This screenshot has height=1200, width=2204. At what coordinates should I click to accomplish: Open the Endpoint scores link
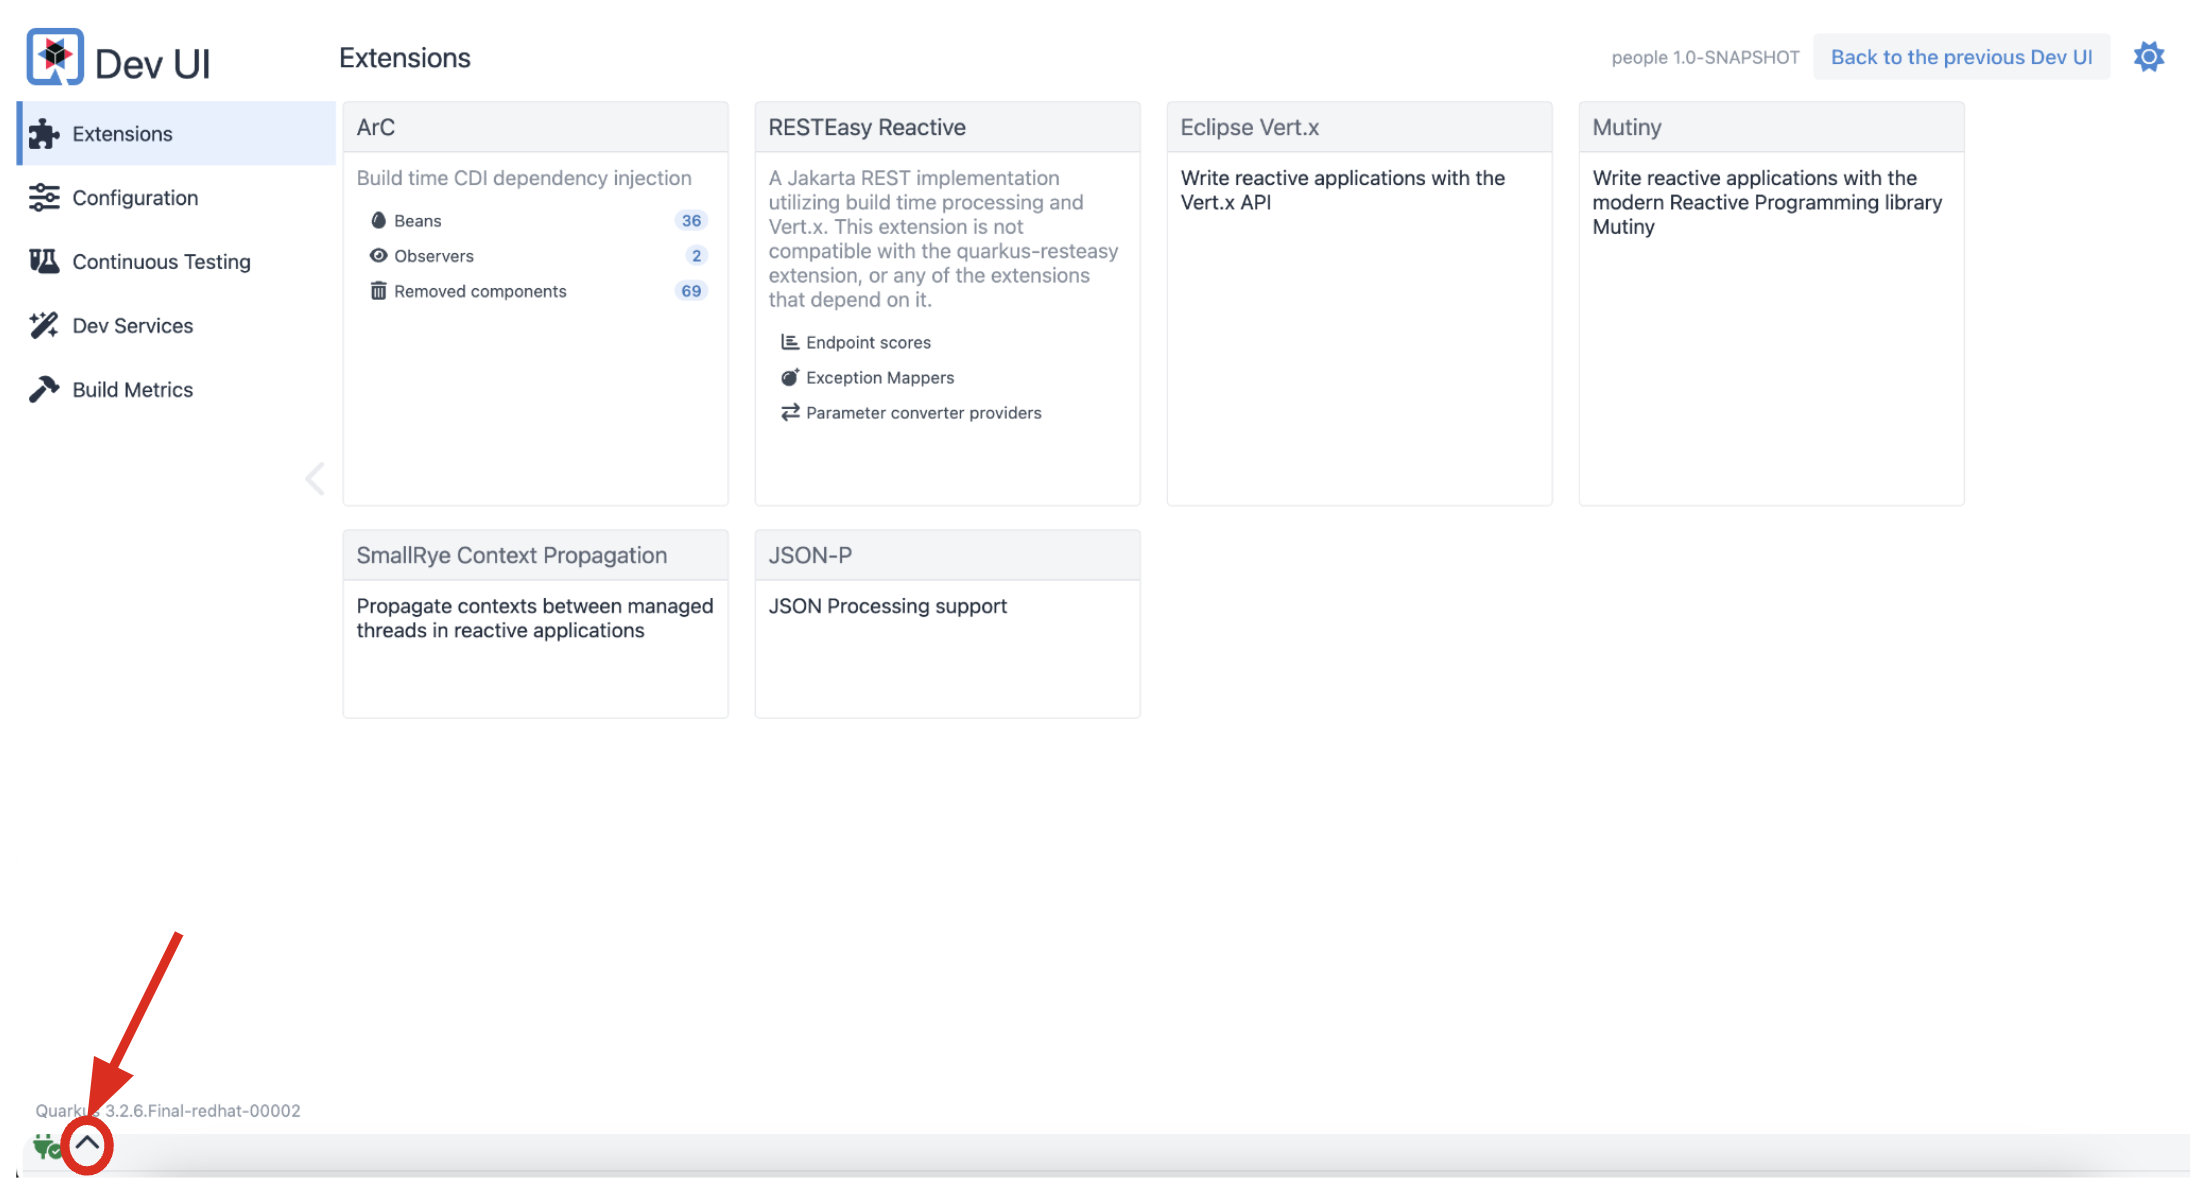pos(868,342)
